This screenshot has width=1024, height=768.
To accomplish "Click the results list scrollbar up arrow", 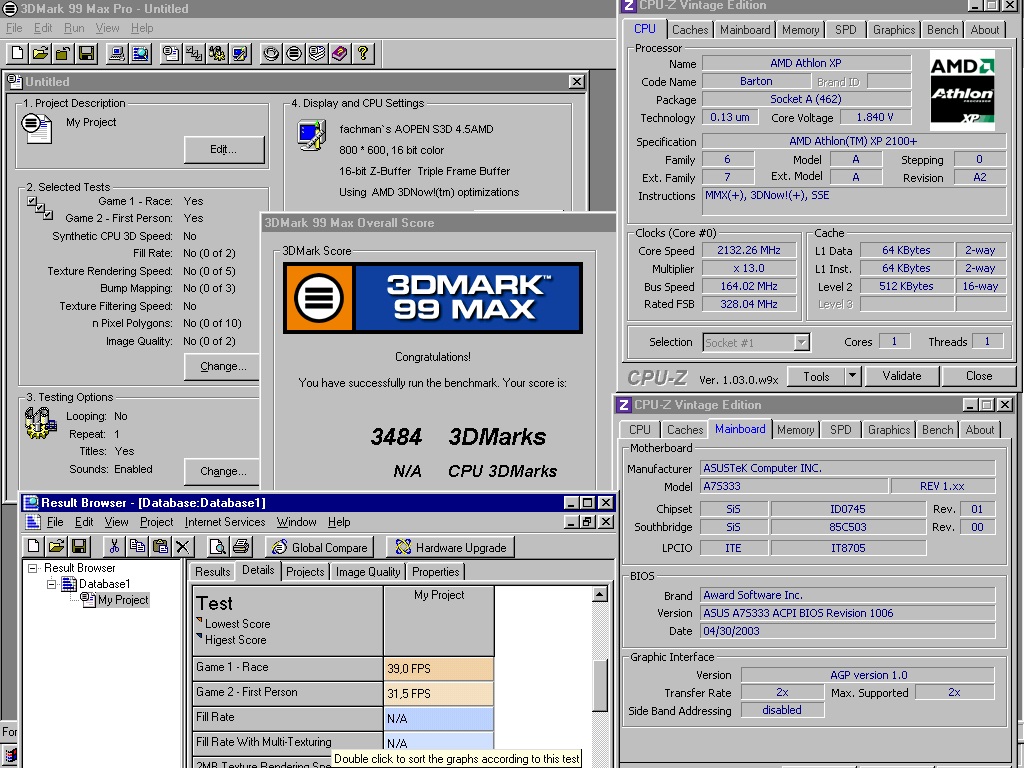I will [600, 594].
